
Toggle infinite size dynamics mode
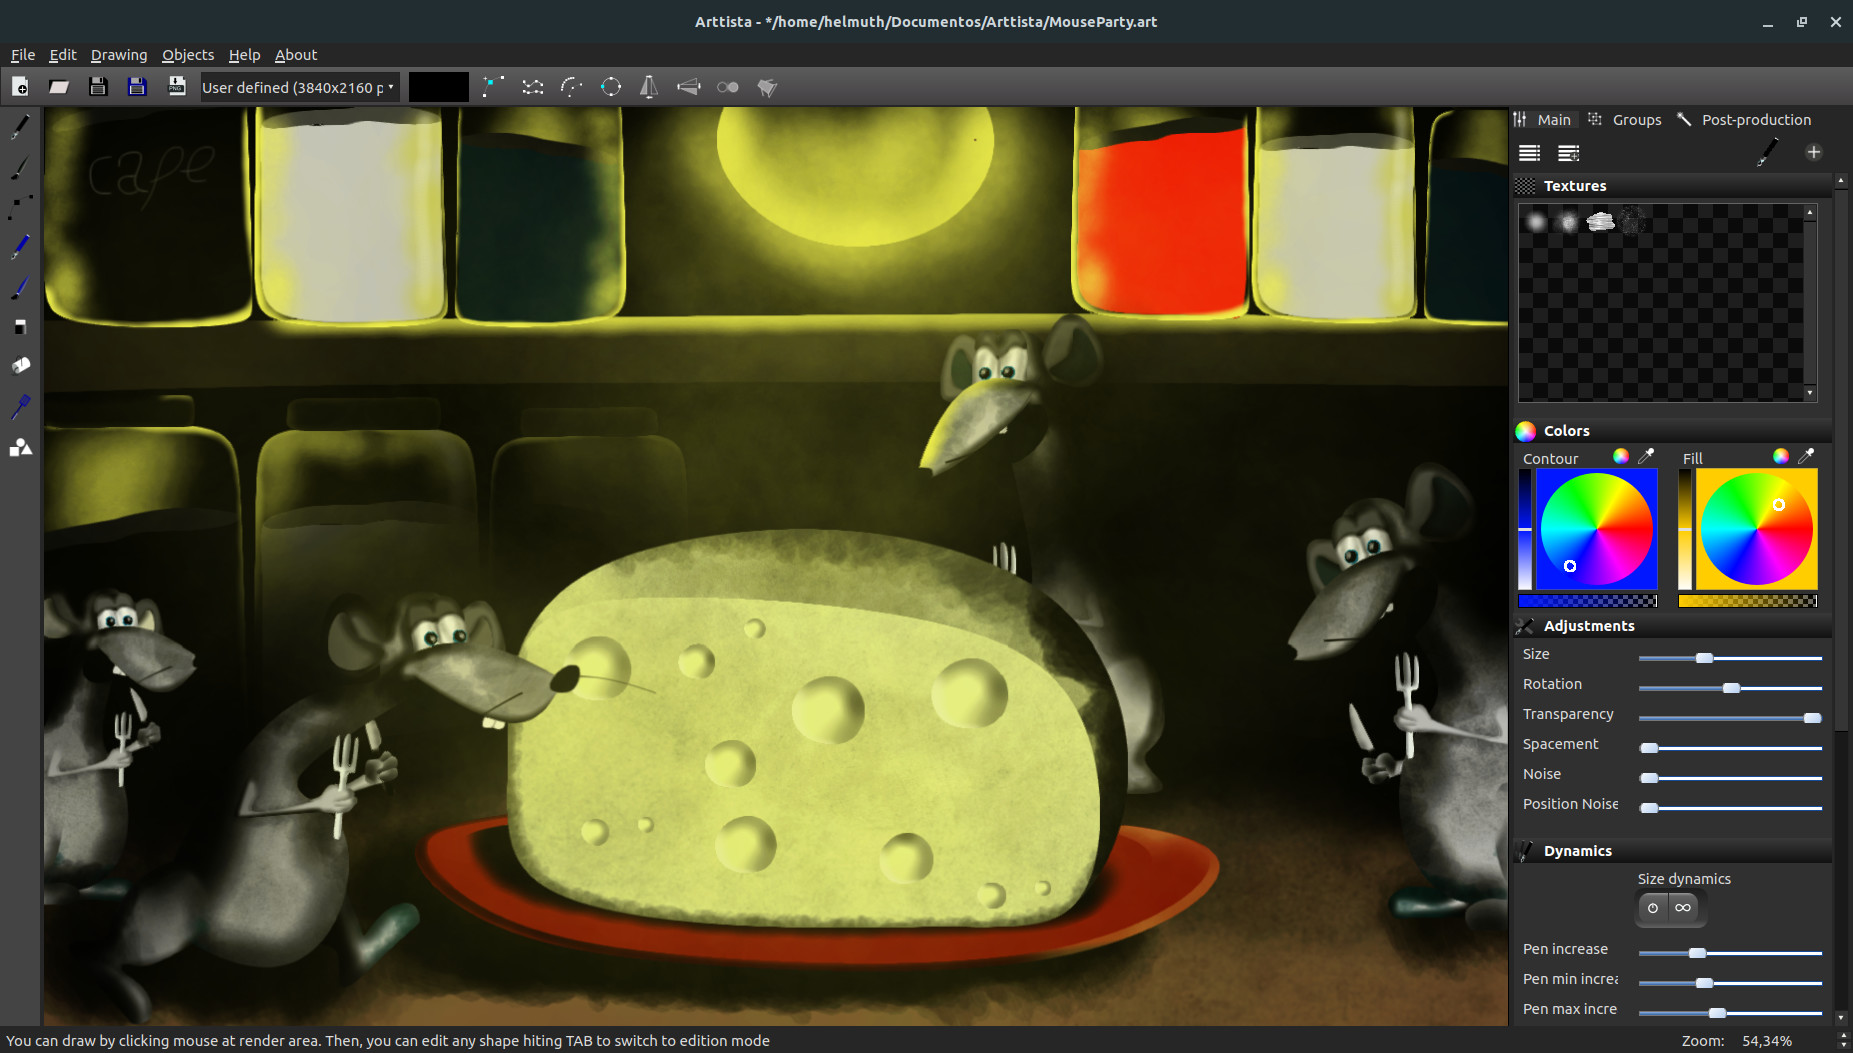click(1684, 908)
